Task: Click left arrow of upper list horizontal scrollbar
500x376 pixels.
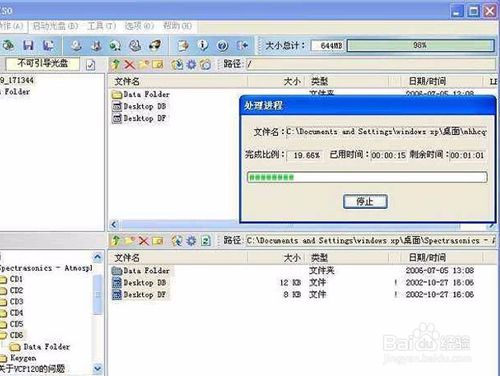Action: click(114, 225)
